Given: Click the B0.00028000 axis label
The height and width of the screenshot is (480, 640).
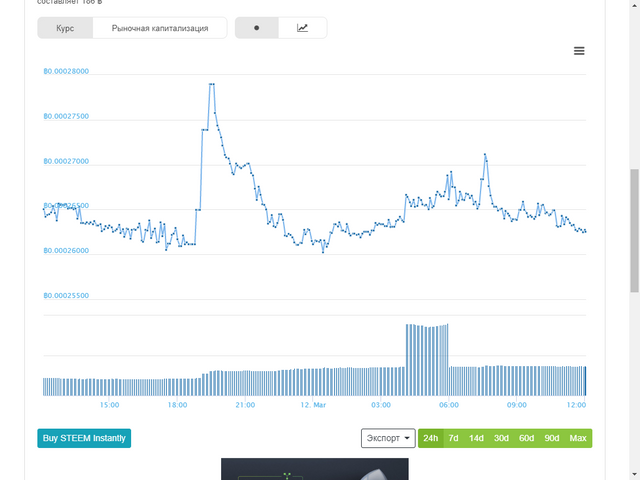Looking at the screenshot, I should click(x=66, y=71).
